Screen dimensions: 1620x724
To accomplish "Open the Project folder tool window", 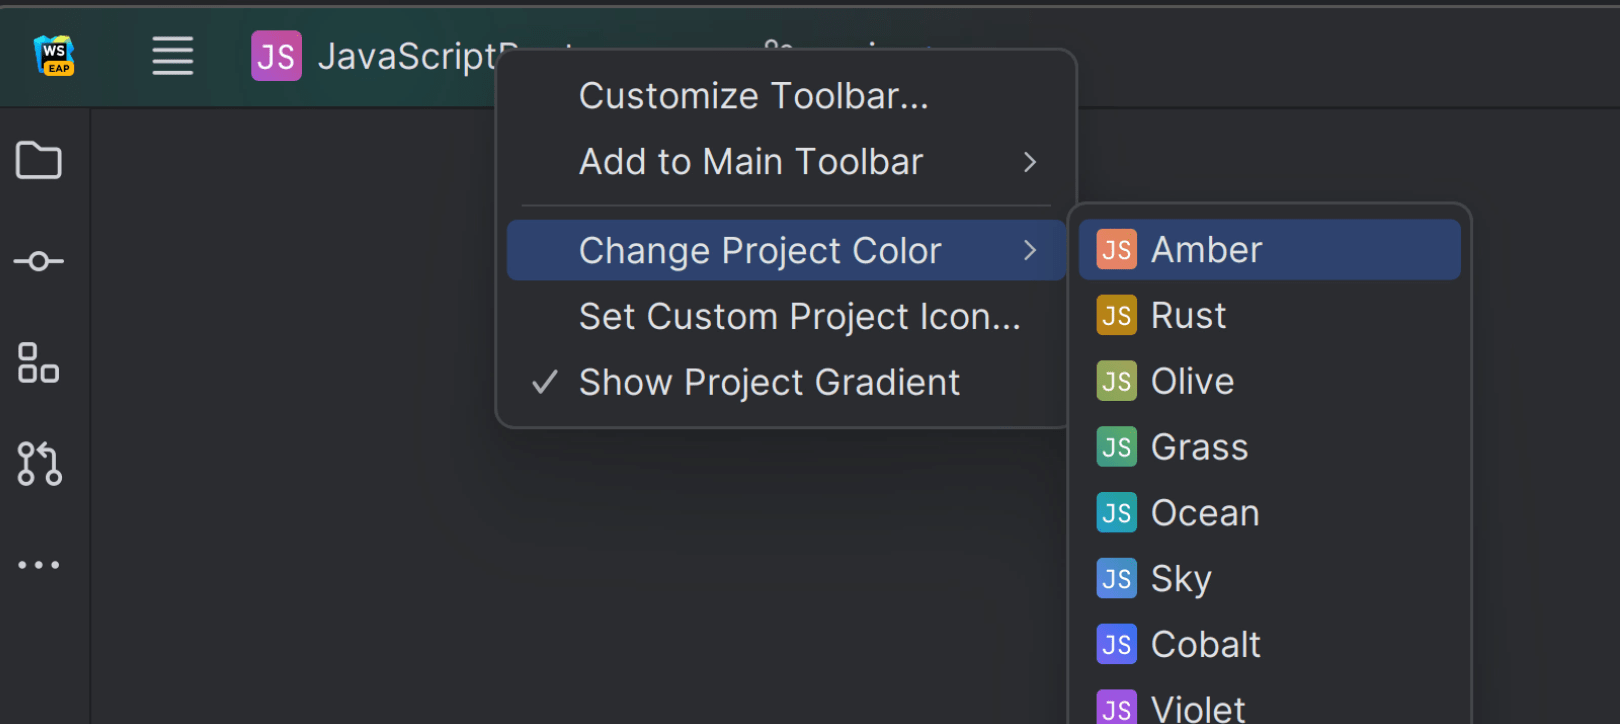I will point(39,160).
